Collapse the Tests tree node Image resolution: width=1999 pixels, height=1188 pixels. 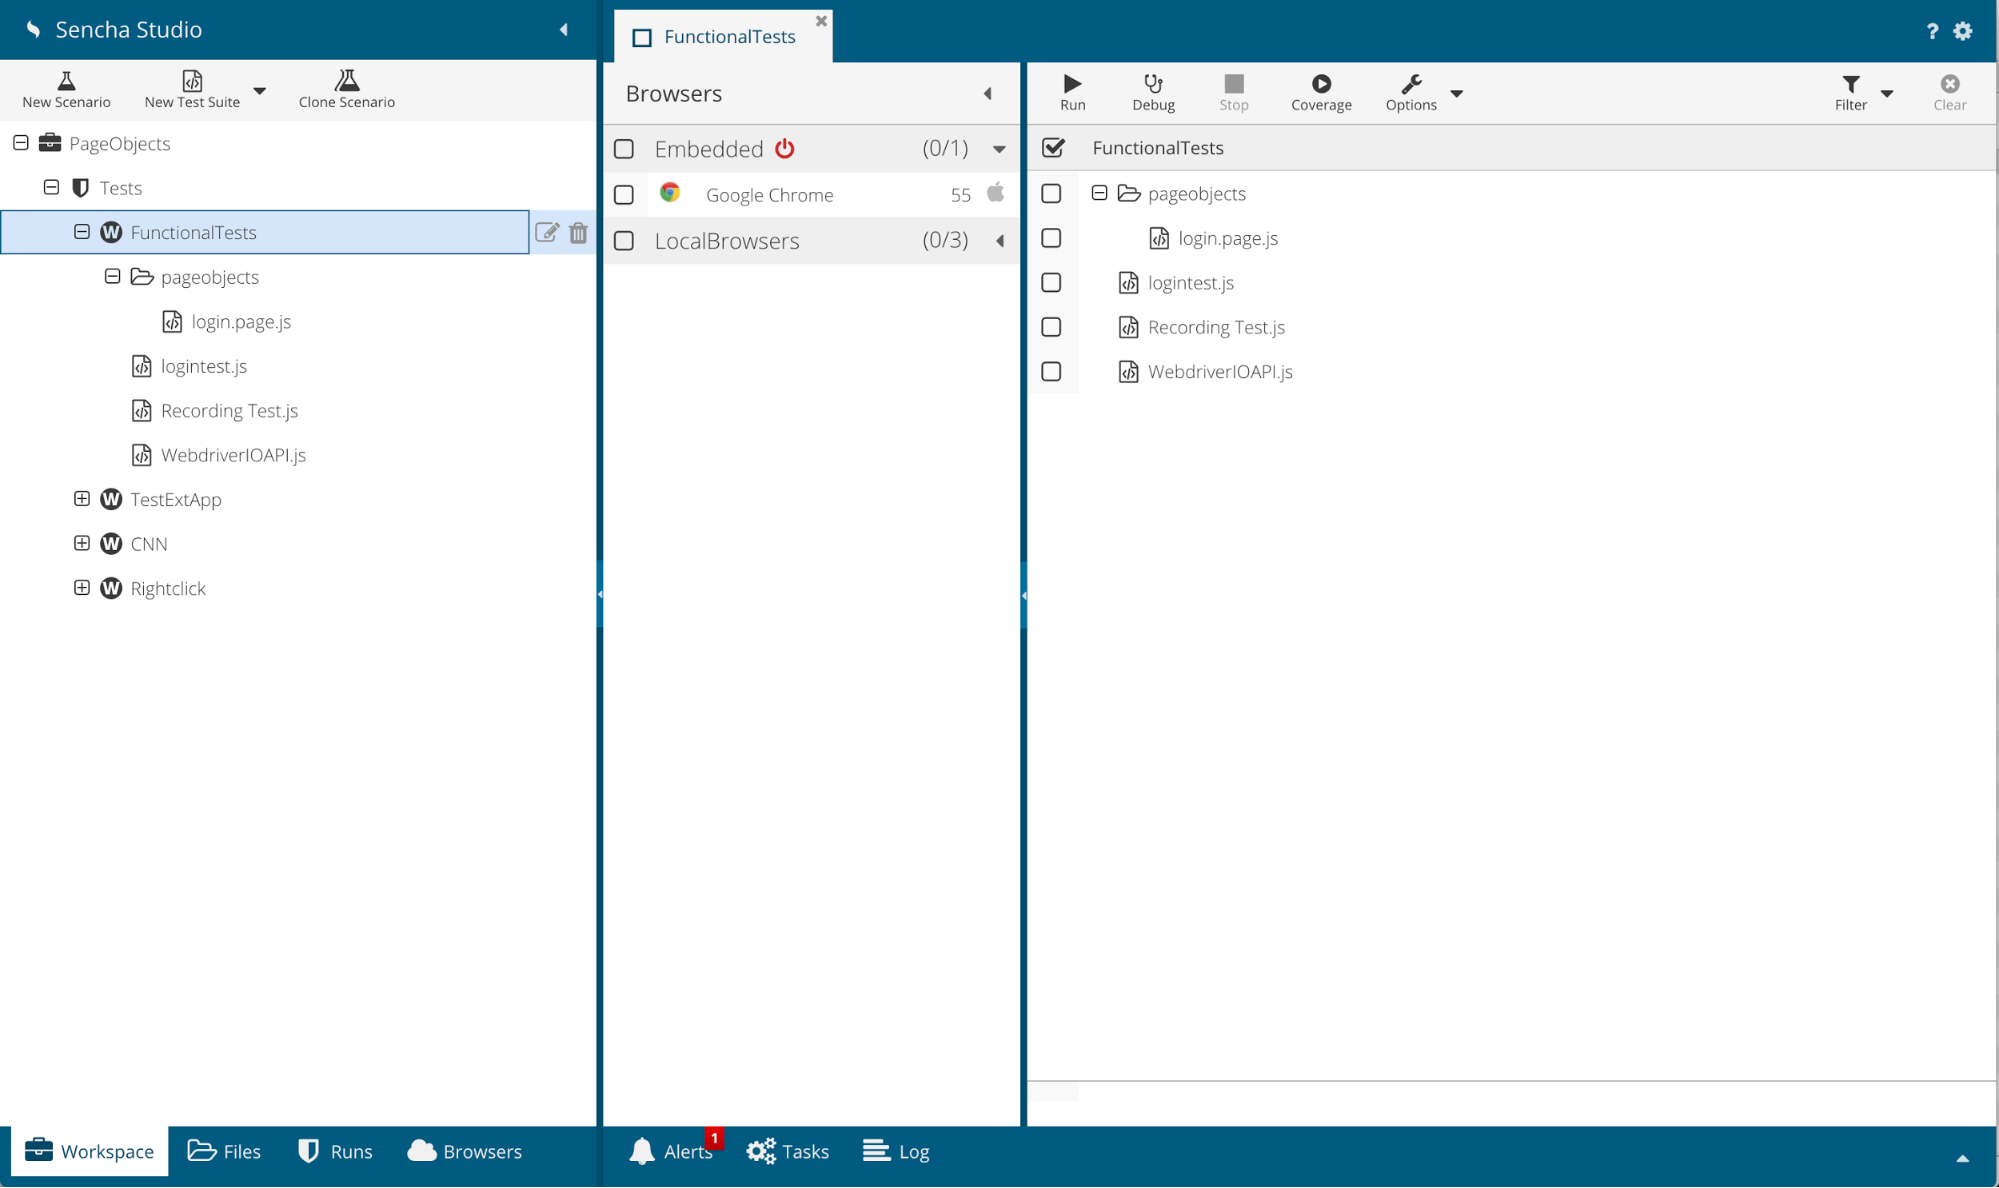pyautogui.click(x=51, y=187)
